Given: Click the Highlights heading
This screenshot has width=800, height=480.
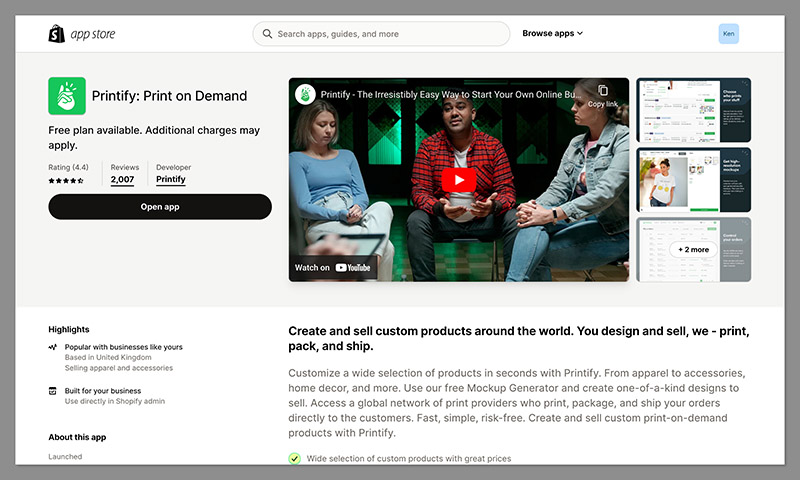Looking at the screenshot, I should [69, 330].
